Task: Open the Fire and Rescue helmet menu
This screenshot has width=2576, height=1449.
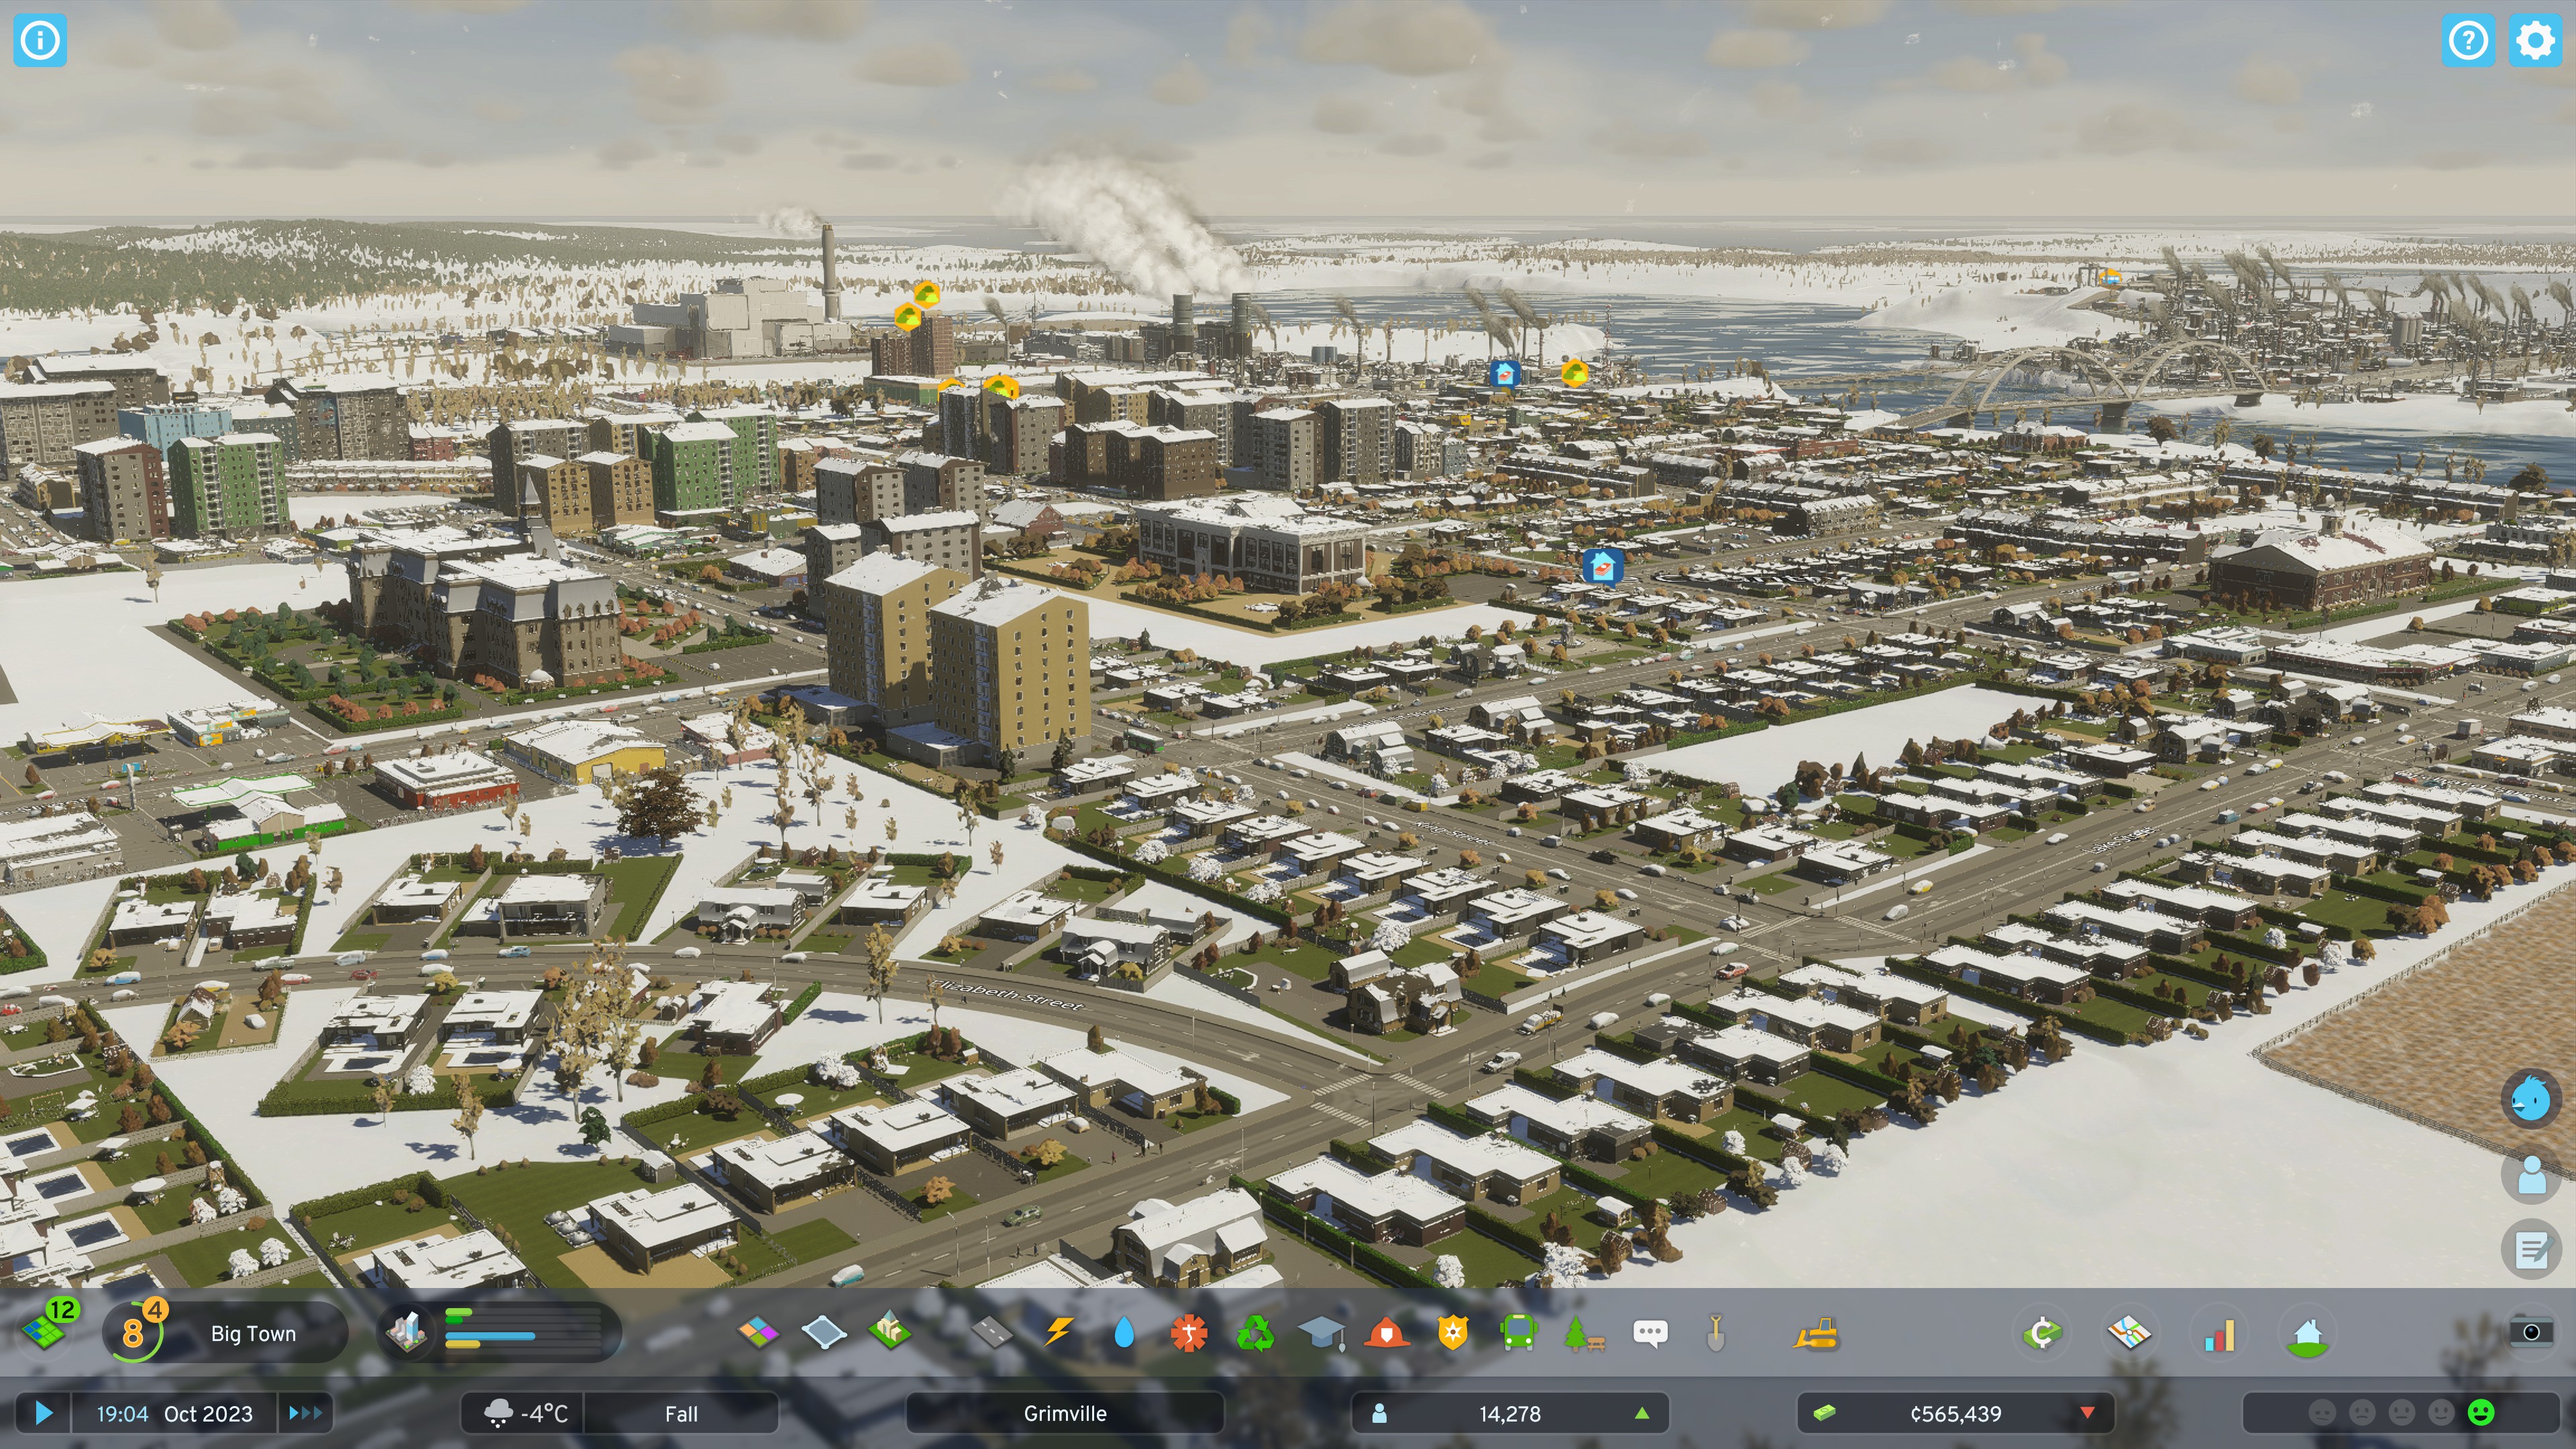Action: pos(1387,1332)
